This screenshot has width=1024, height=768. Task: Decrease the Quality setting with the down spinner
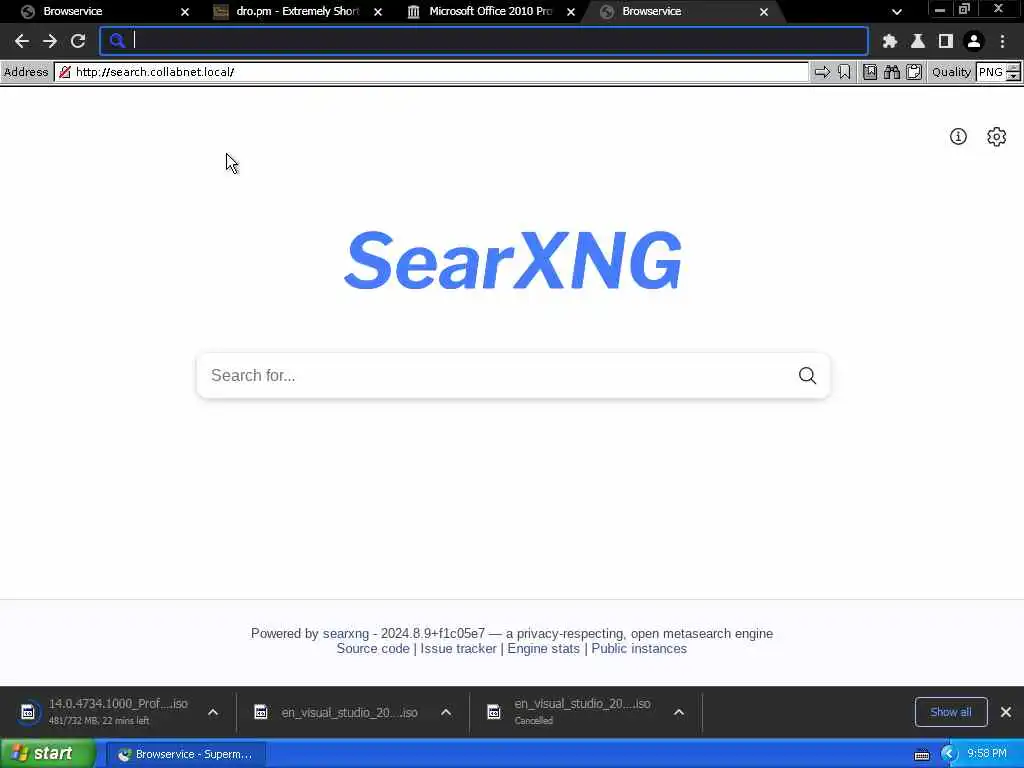click(x=1013, y=76)
